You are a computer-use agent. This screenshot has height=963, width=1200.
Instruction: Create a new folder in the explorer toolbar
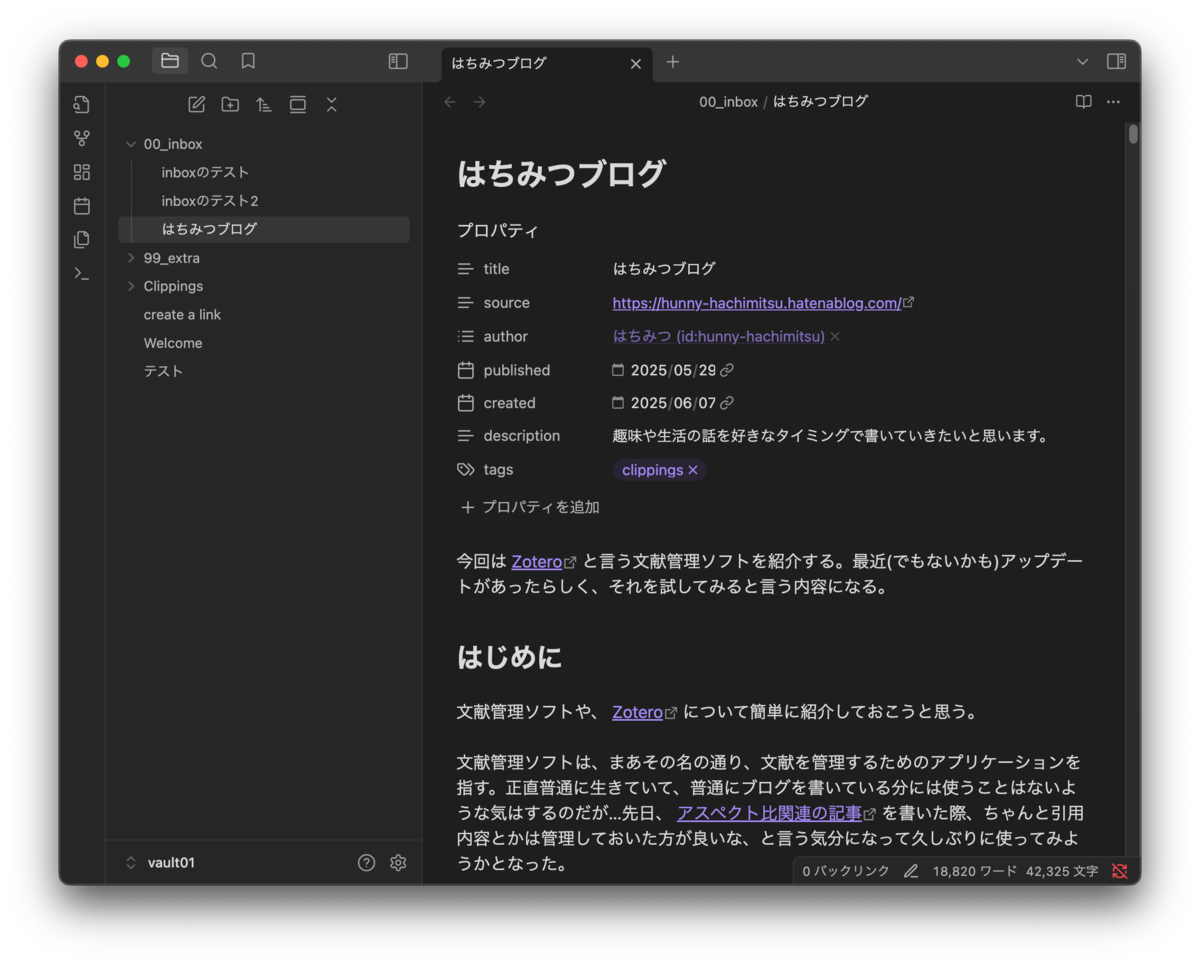click(229, 104)
